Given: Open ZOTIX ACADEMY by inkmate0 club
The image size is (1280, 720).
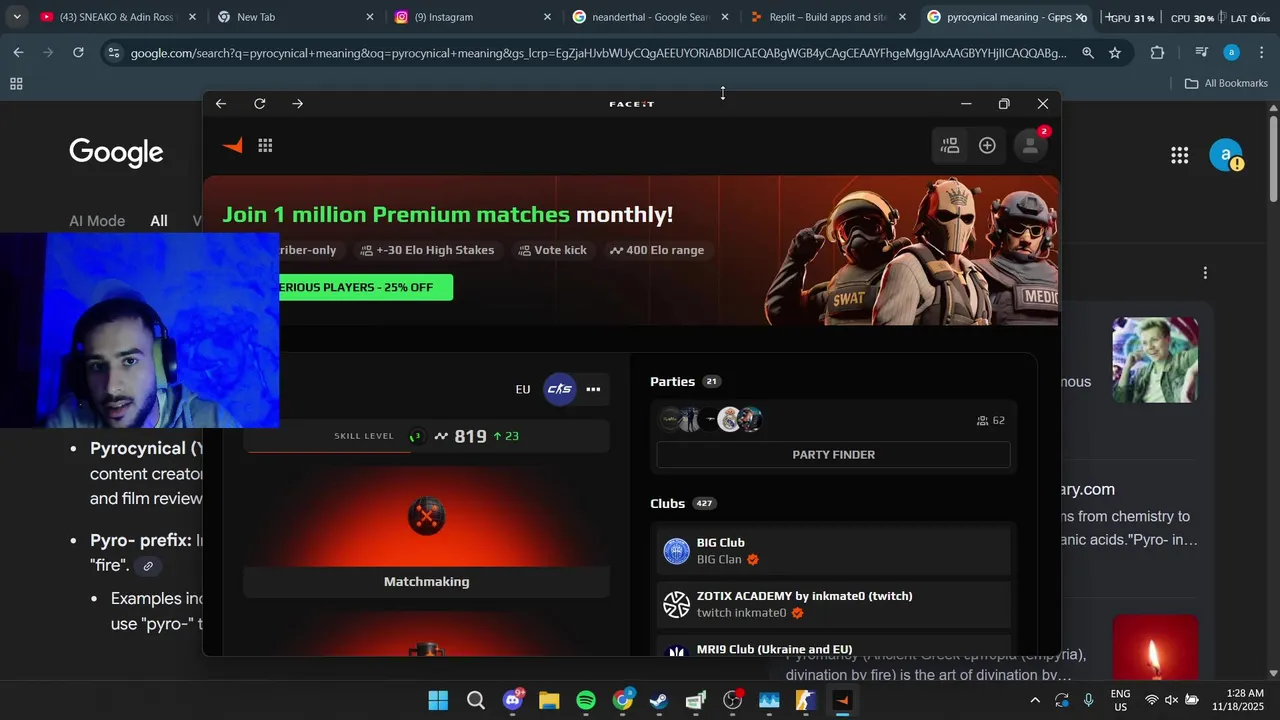Looking at the screenshot, I should click(833, 604).
